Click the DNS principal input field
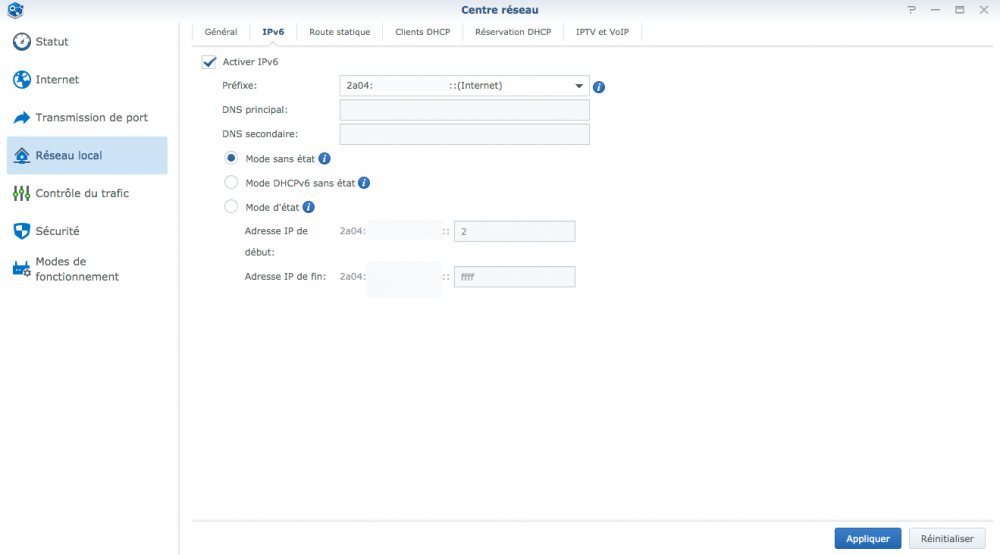Viewport: 1000px width, 555px height. tap(464, 110)
